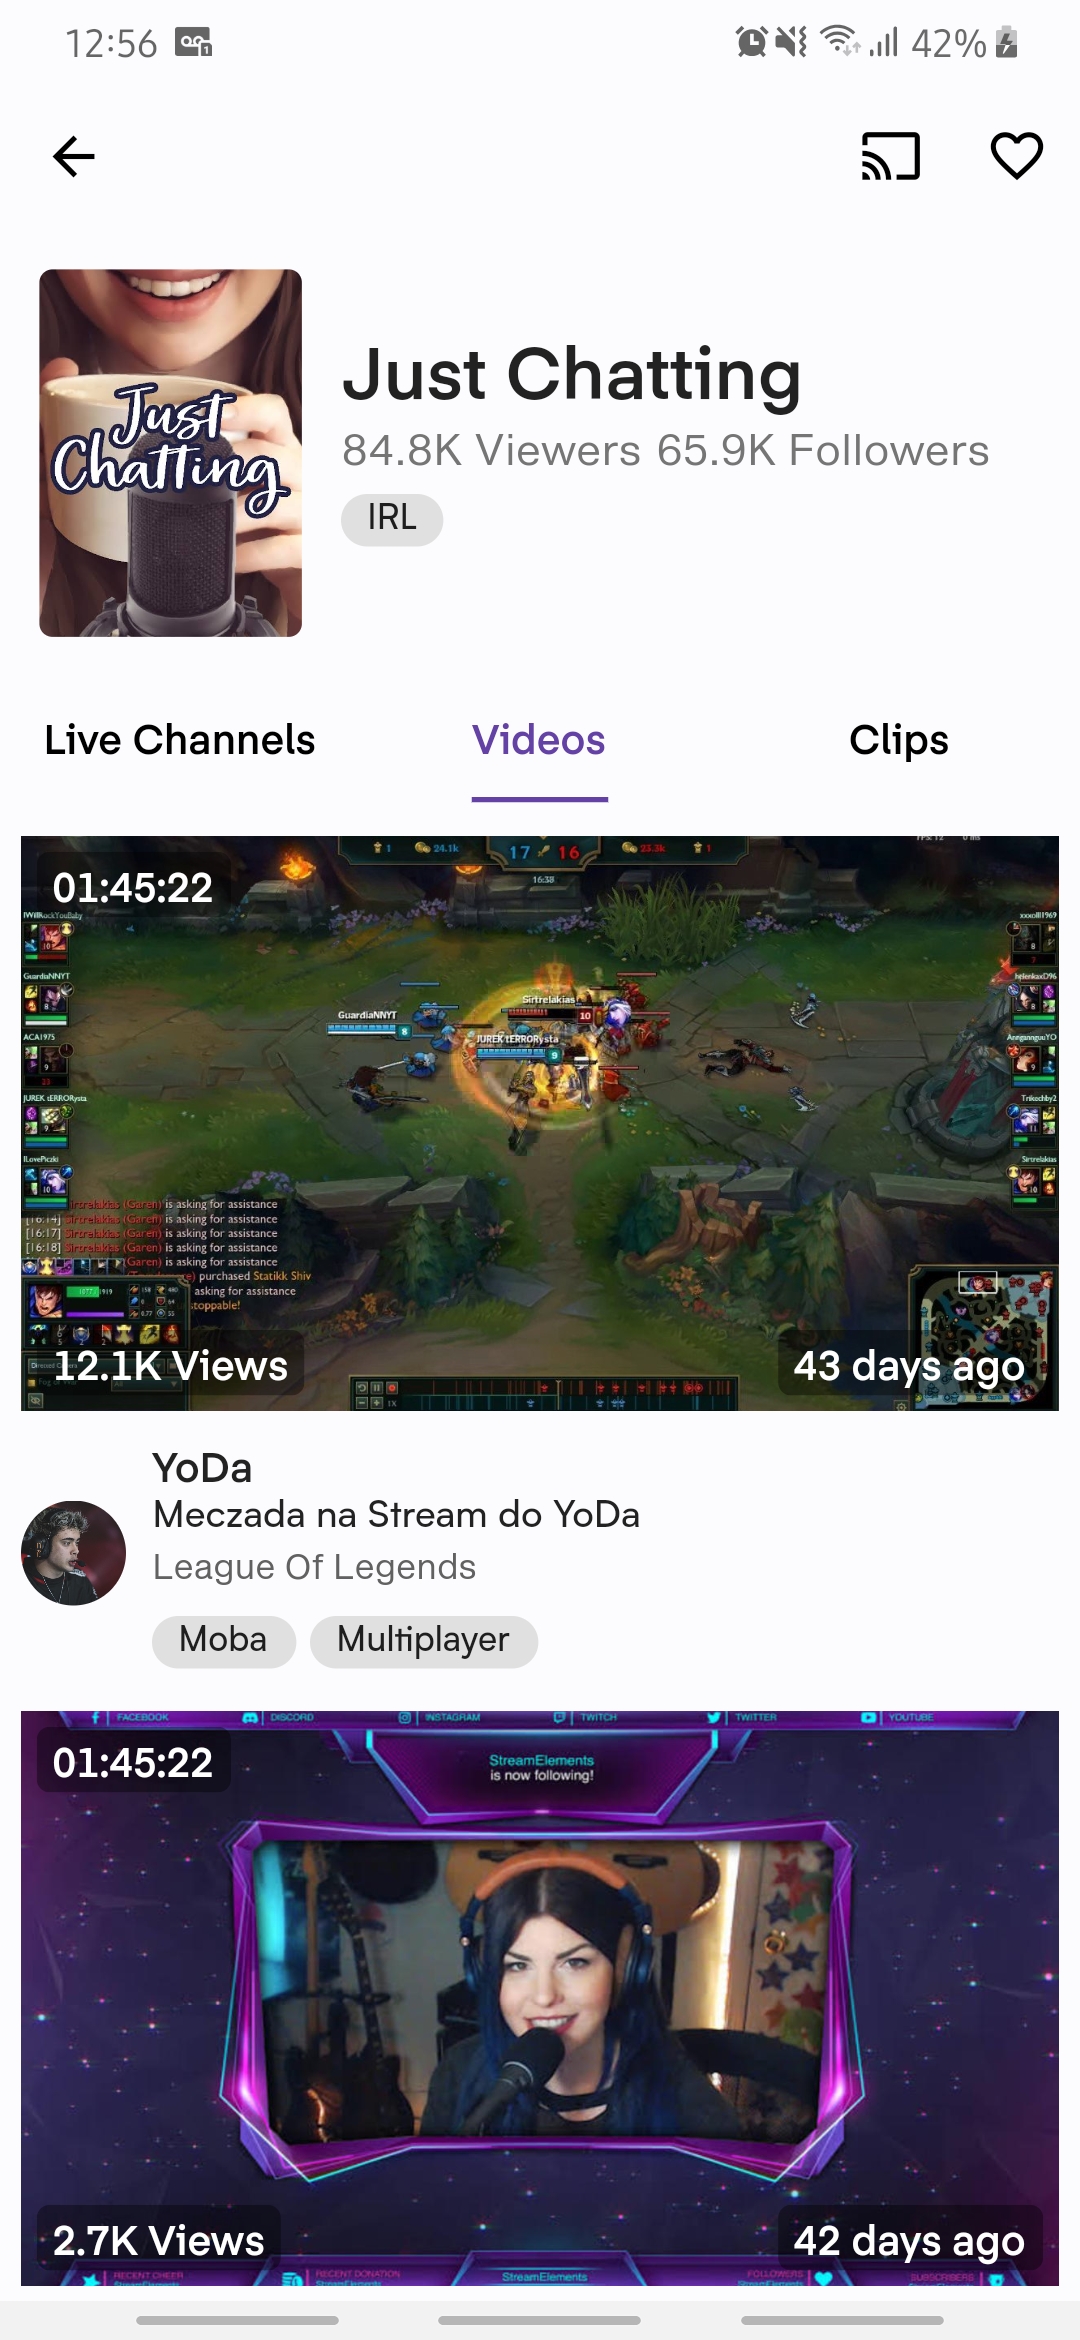This screenshot has width=1080, height=2340.
Task: Open the YoDa channel name link
Action: (x=202, y=1468)
